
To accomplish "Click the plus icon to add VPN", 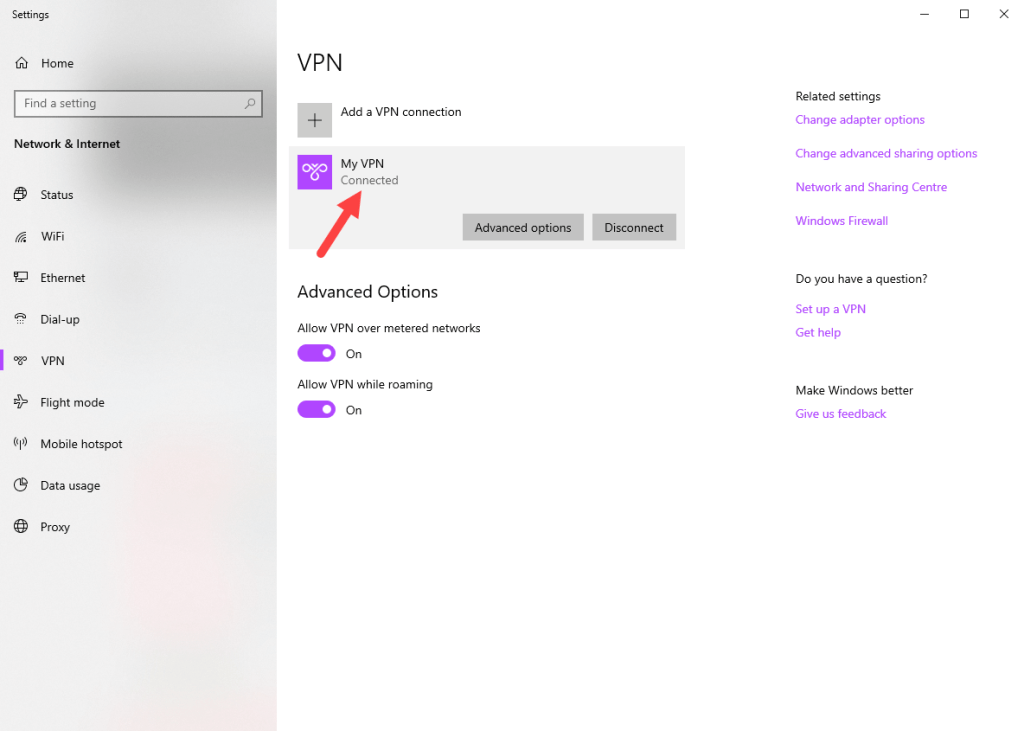I will 315,121.
